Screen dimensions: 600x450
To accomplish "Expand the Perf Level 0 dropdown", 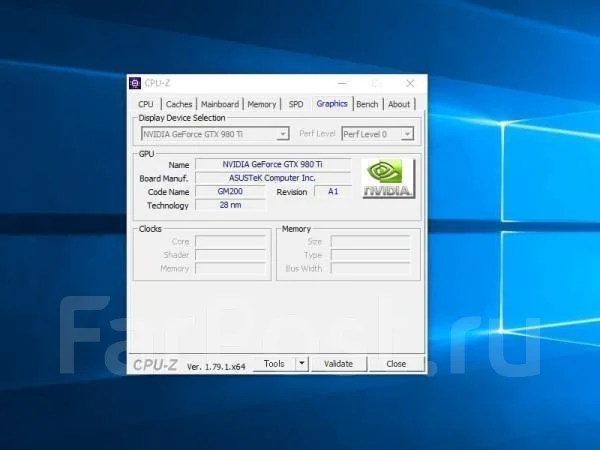I will pyautogui.click(x=408, y=134).
